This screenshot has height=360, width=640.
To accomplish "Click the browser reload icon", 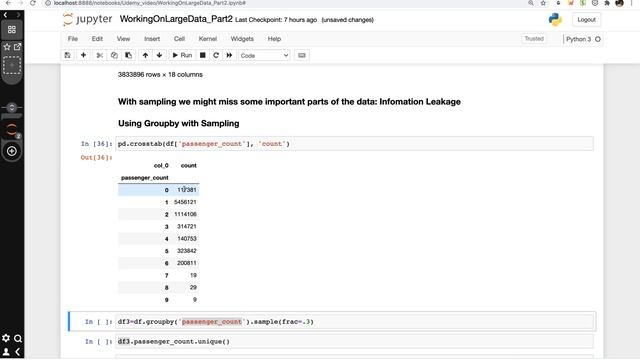I will [x=33, y=3].
